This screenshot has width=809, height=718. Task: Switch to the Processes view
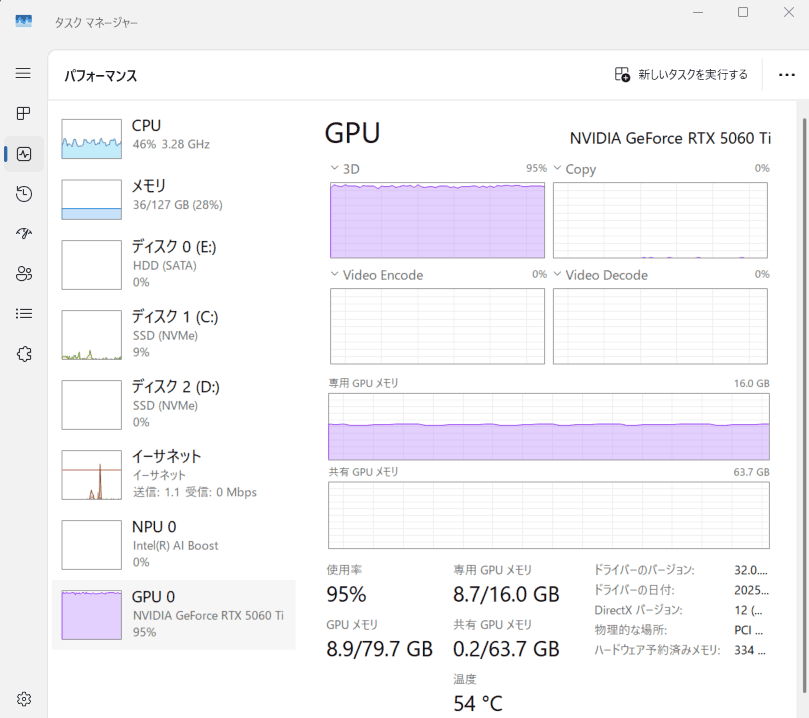coord(23,113)
